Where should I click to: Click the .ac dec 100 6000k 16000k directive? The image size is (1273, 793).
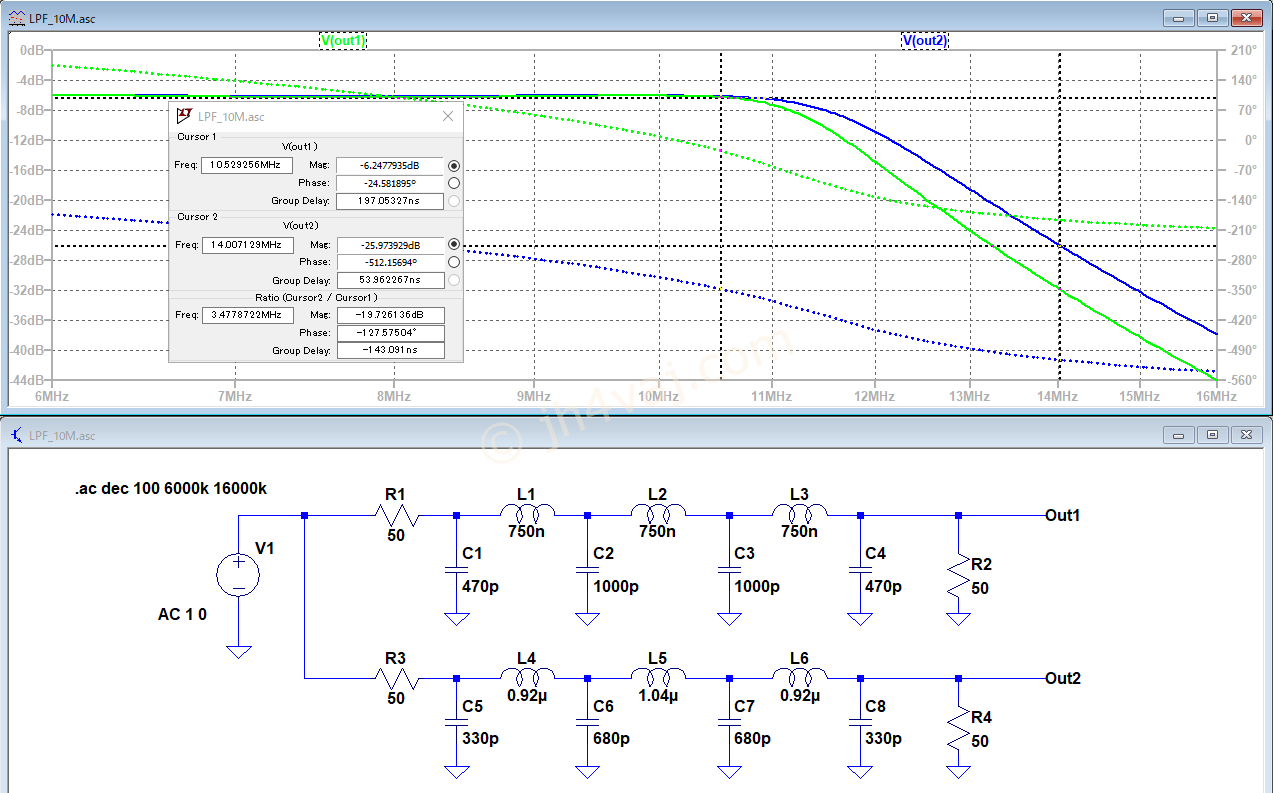170,488
